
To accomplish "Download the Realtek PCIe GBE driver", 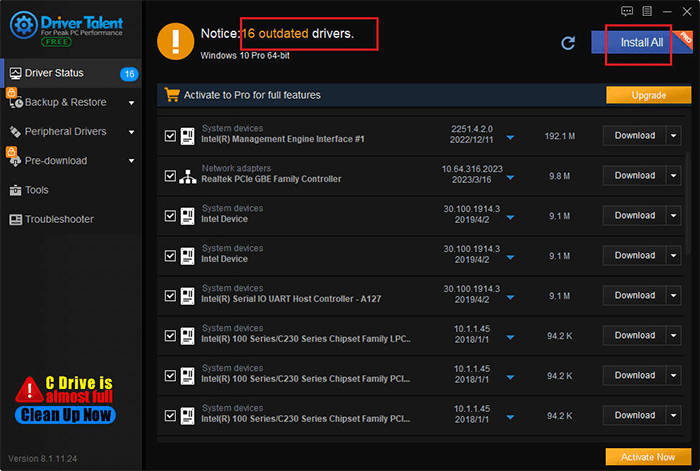I will click(x=634, y=176).
